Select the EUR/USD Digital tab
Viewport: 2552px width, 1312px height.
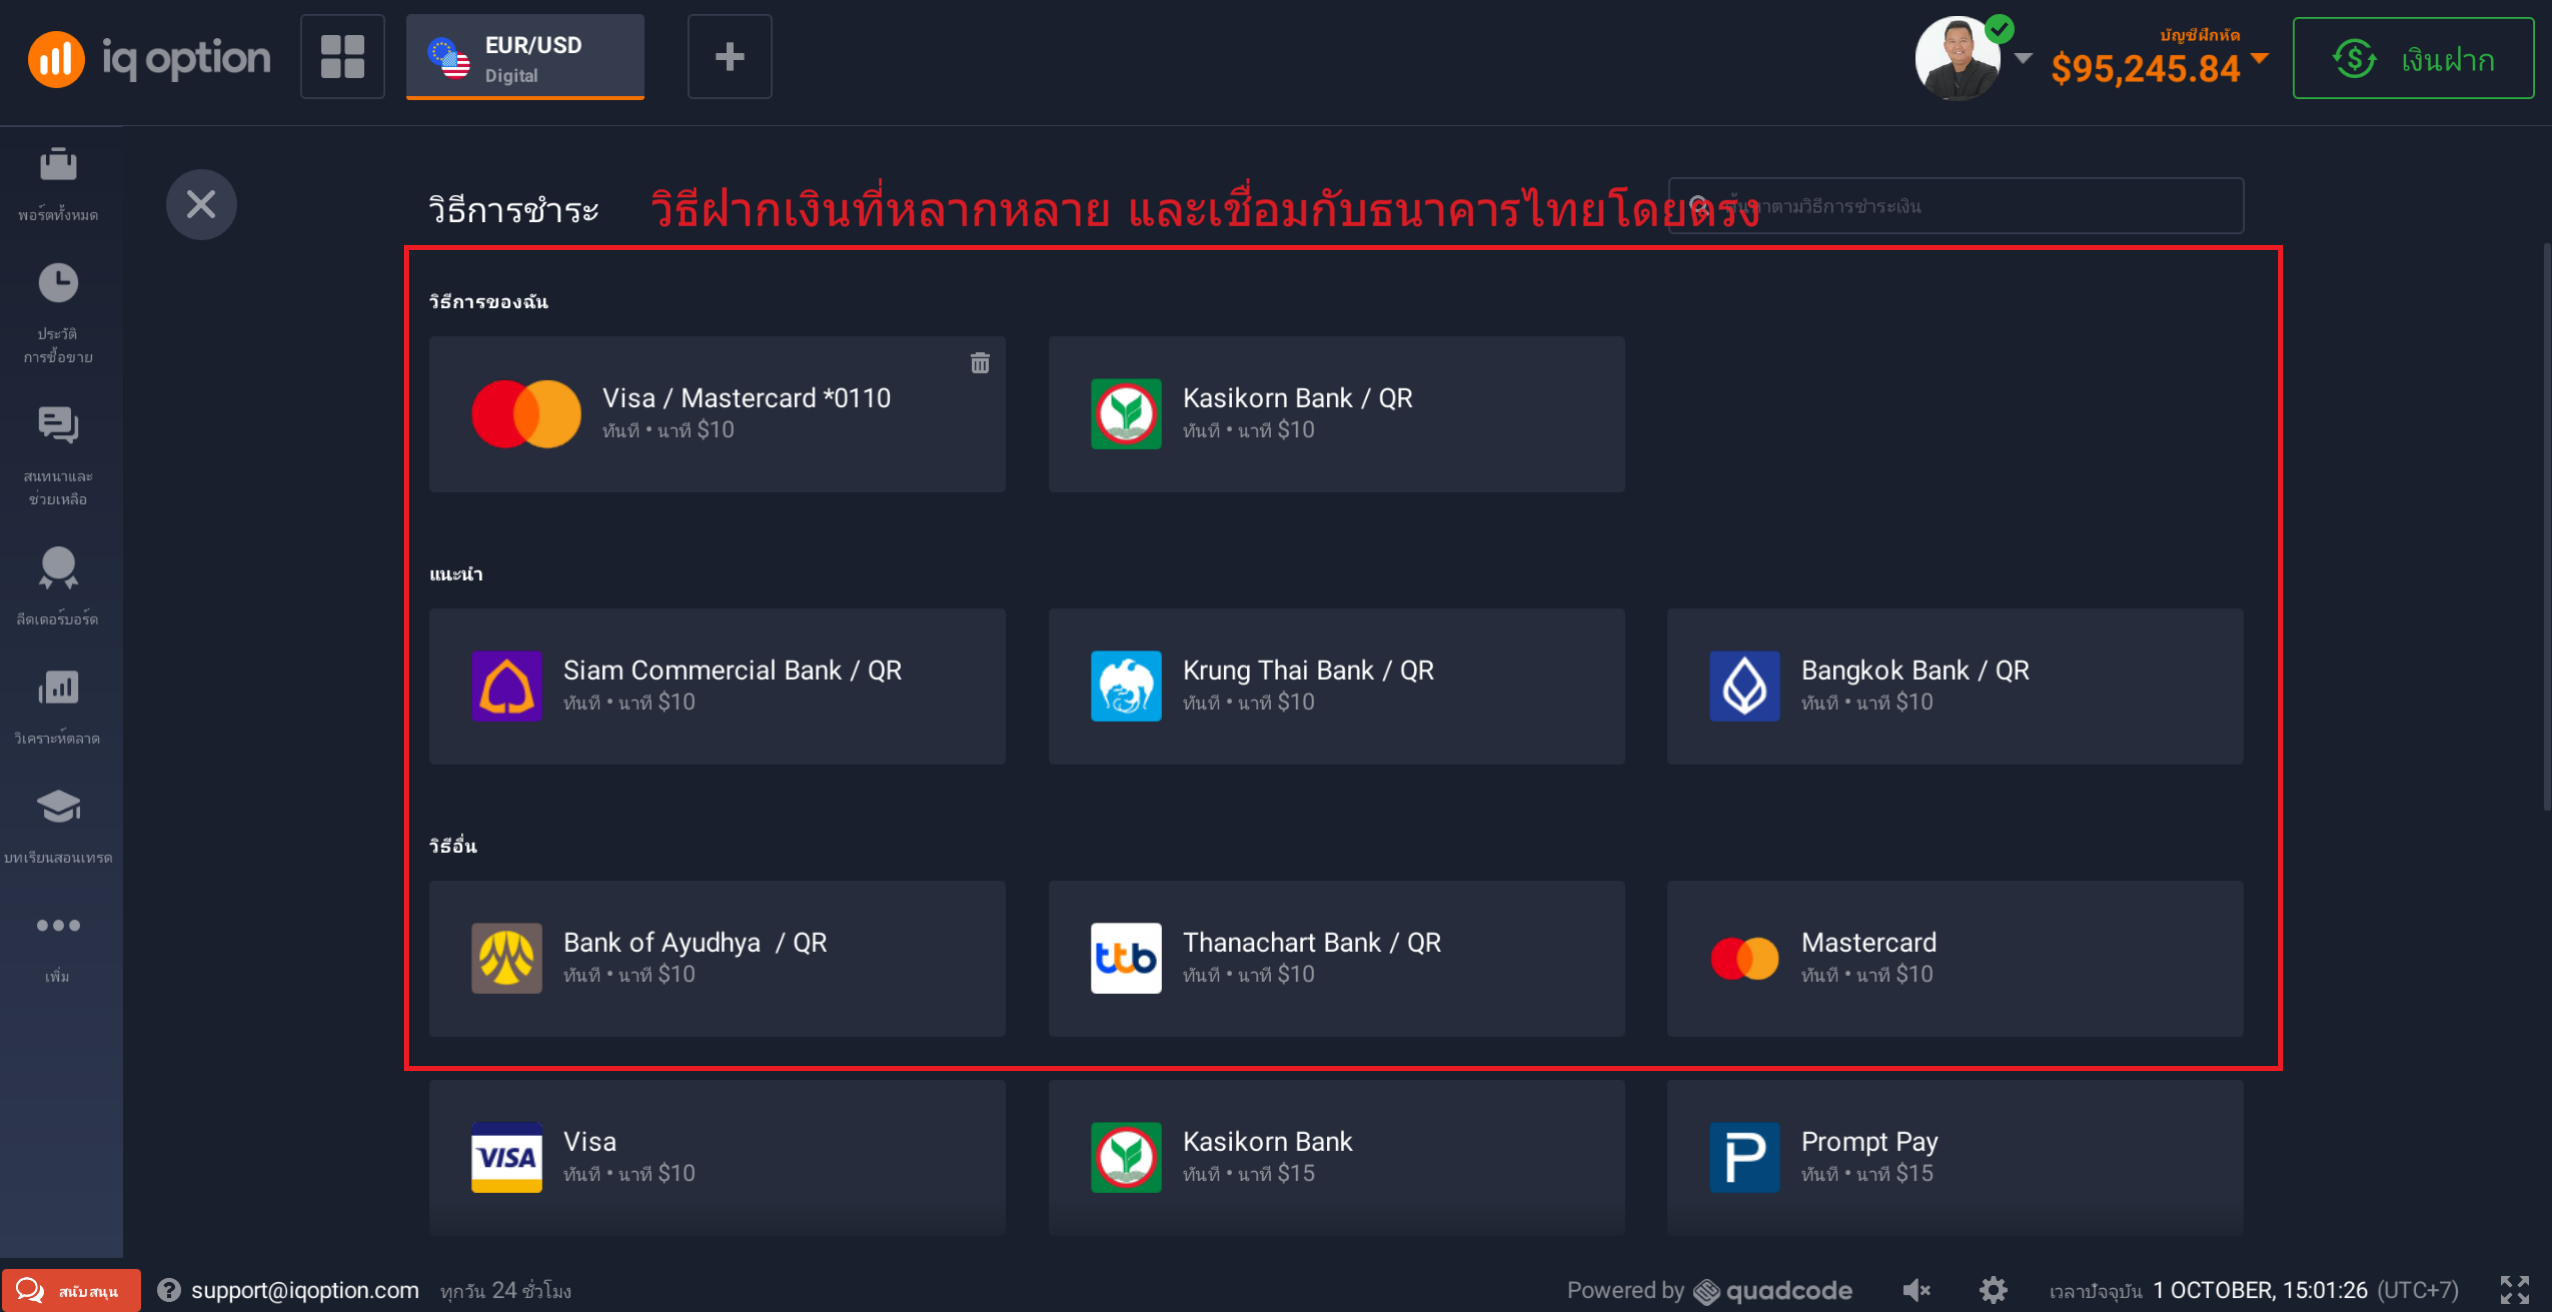525,57
